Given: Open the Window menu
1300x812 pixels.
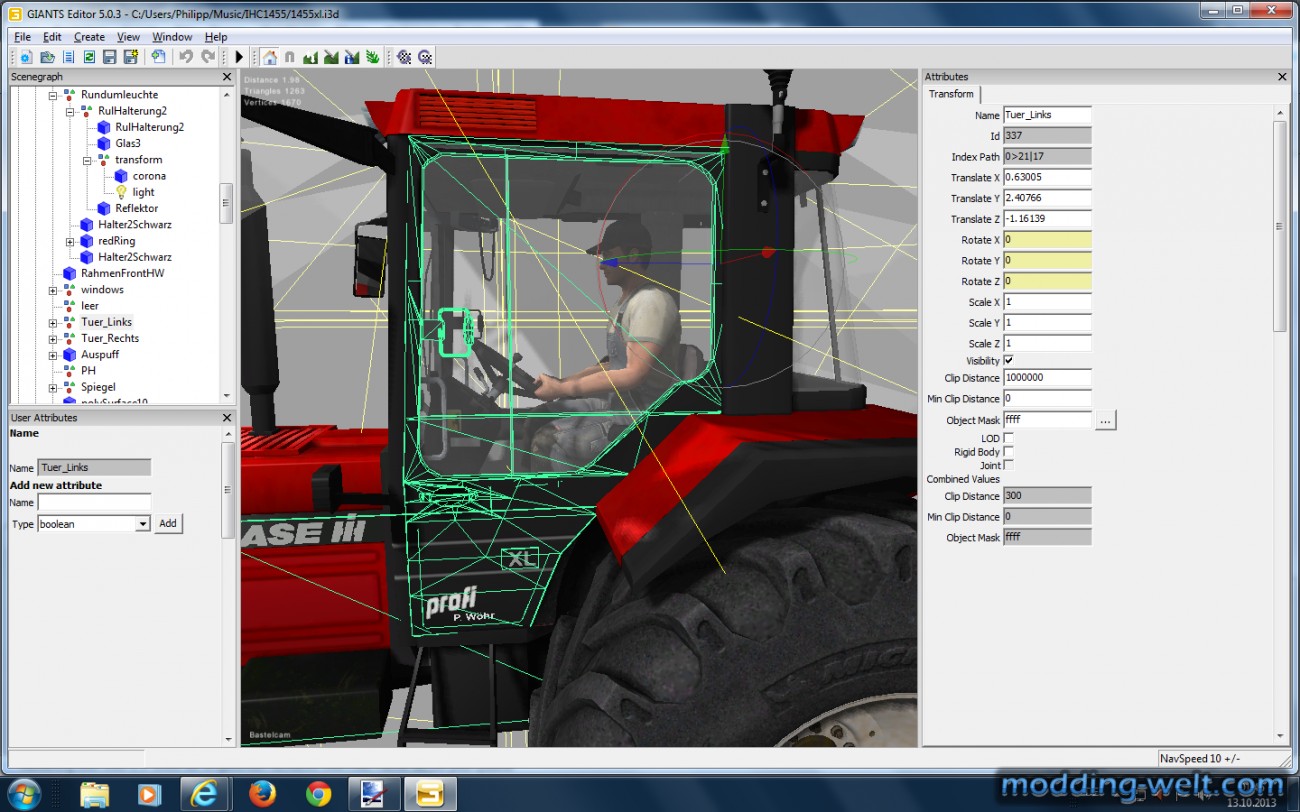Looking at the screenshot, I should click(x=172, y=37).
